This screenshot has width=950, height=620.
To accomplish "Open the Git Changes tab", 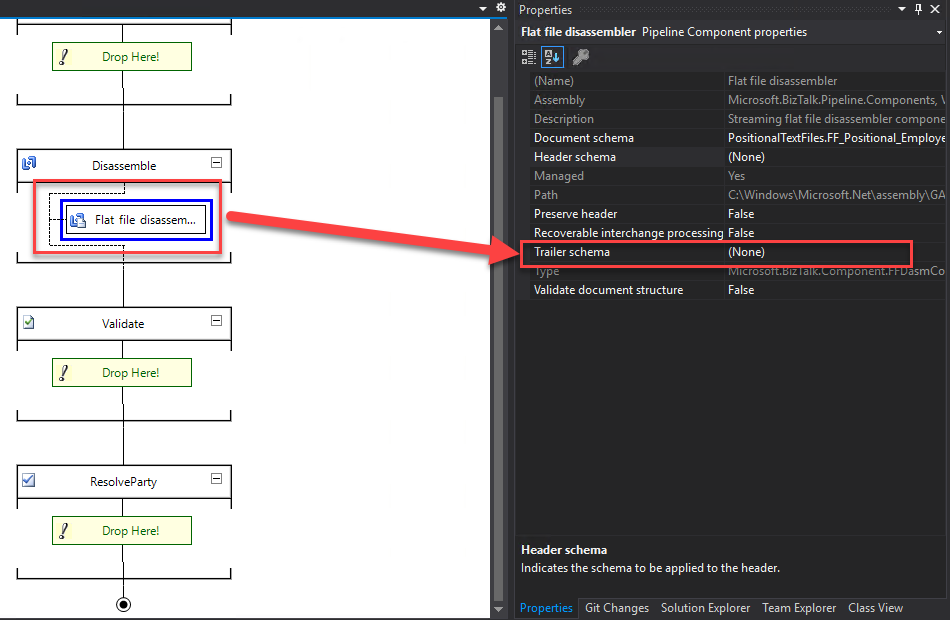I will click(x=616, y=608).
